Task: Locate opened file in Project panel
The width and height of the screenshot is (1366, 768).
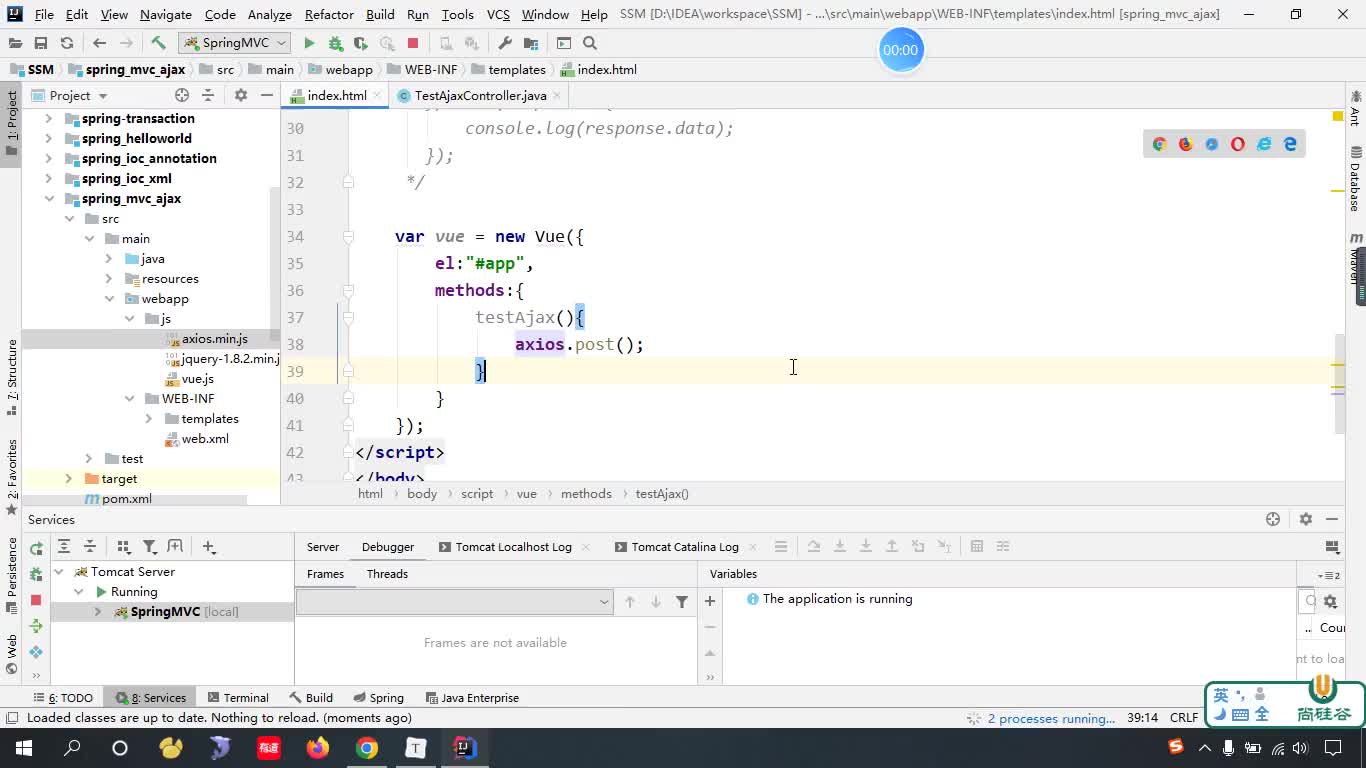Action: [182, 95]
